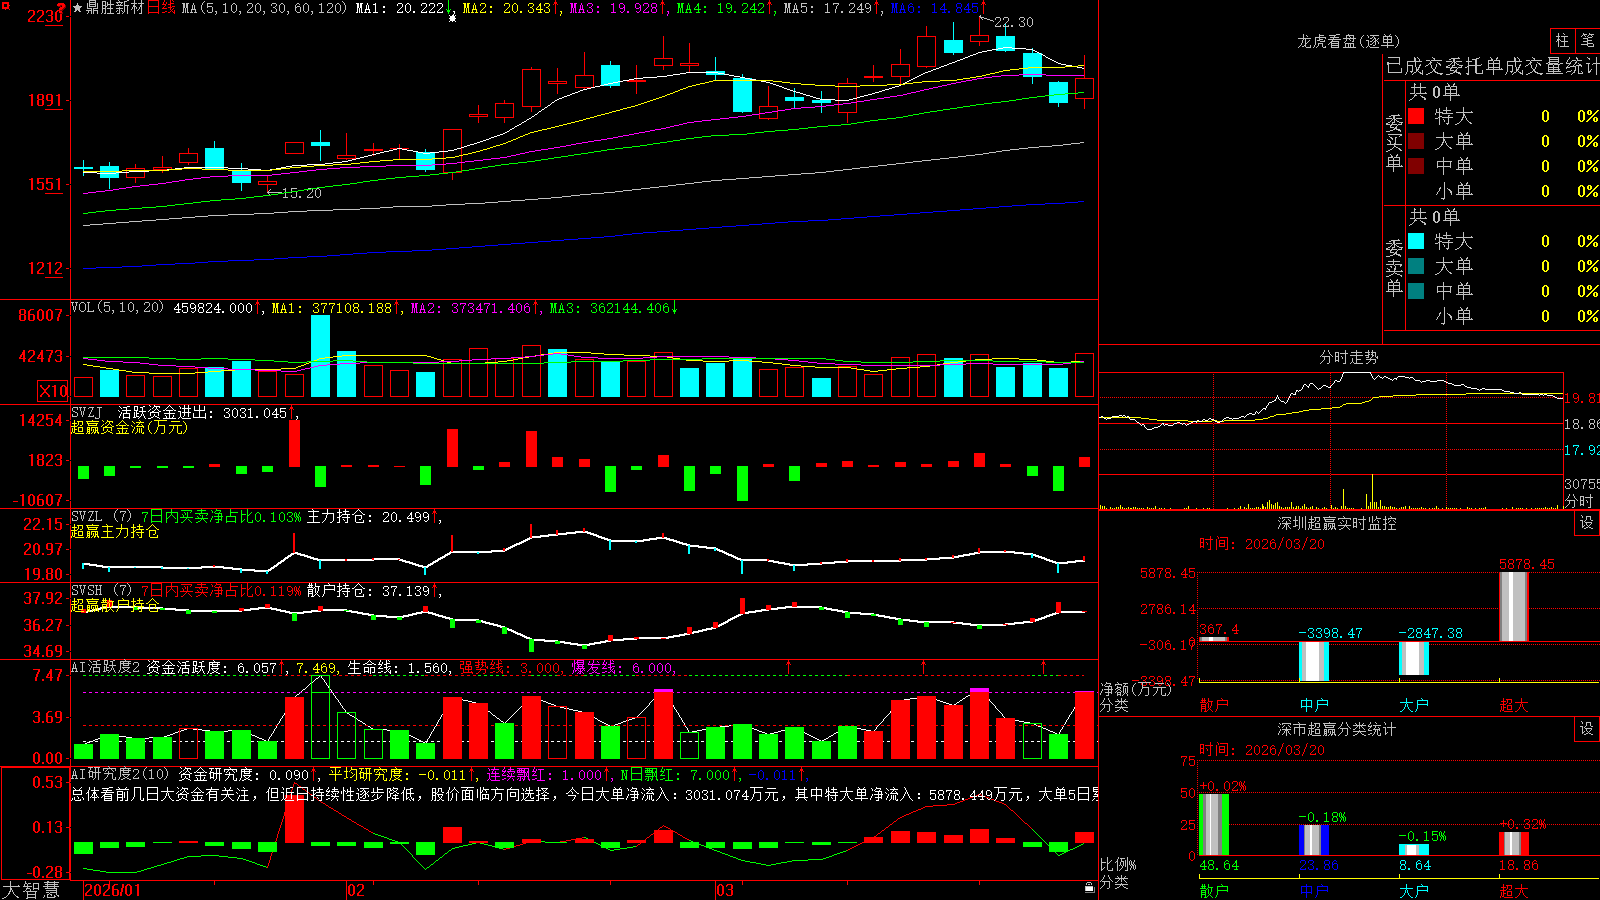This screenshot has width=1600, height=900.
Task: Click the 分时走势 panel title
Action: coord(1348,357)
